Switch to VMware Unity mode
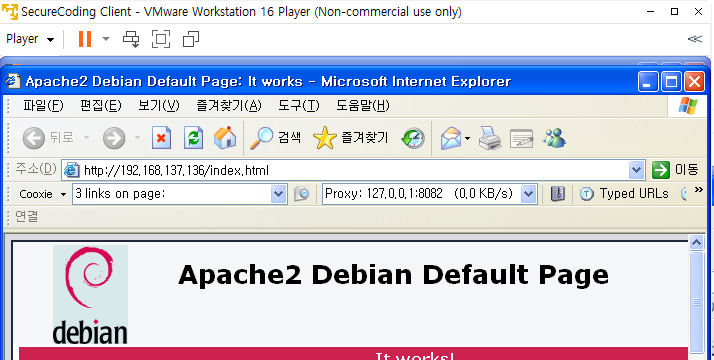Viewport: 714px width, 360px height. click(191, 39)
